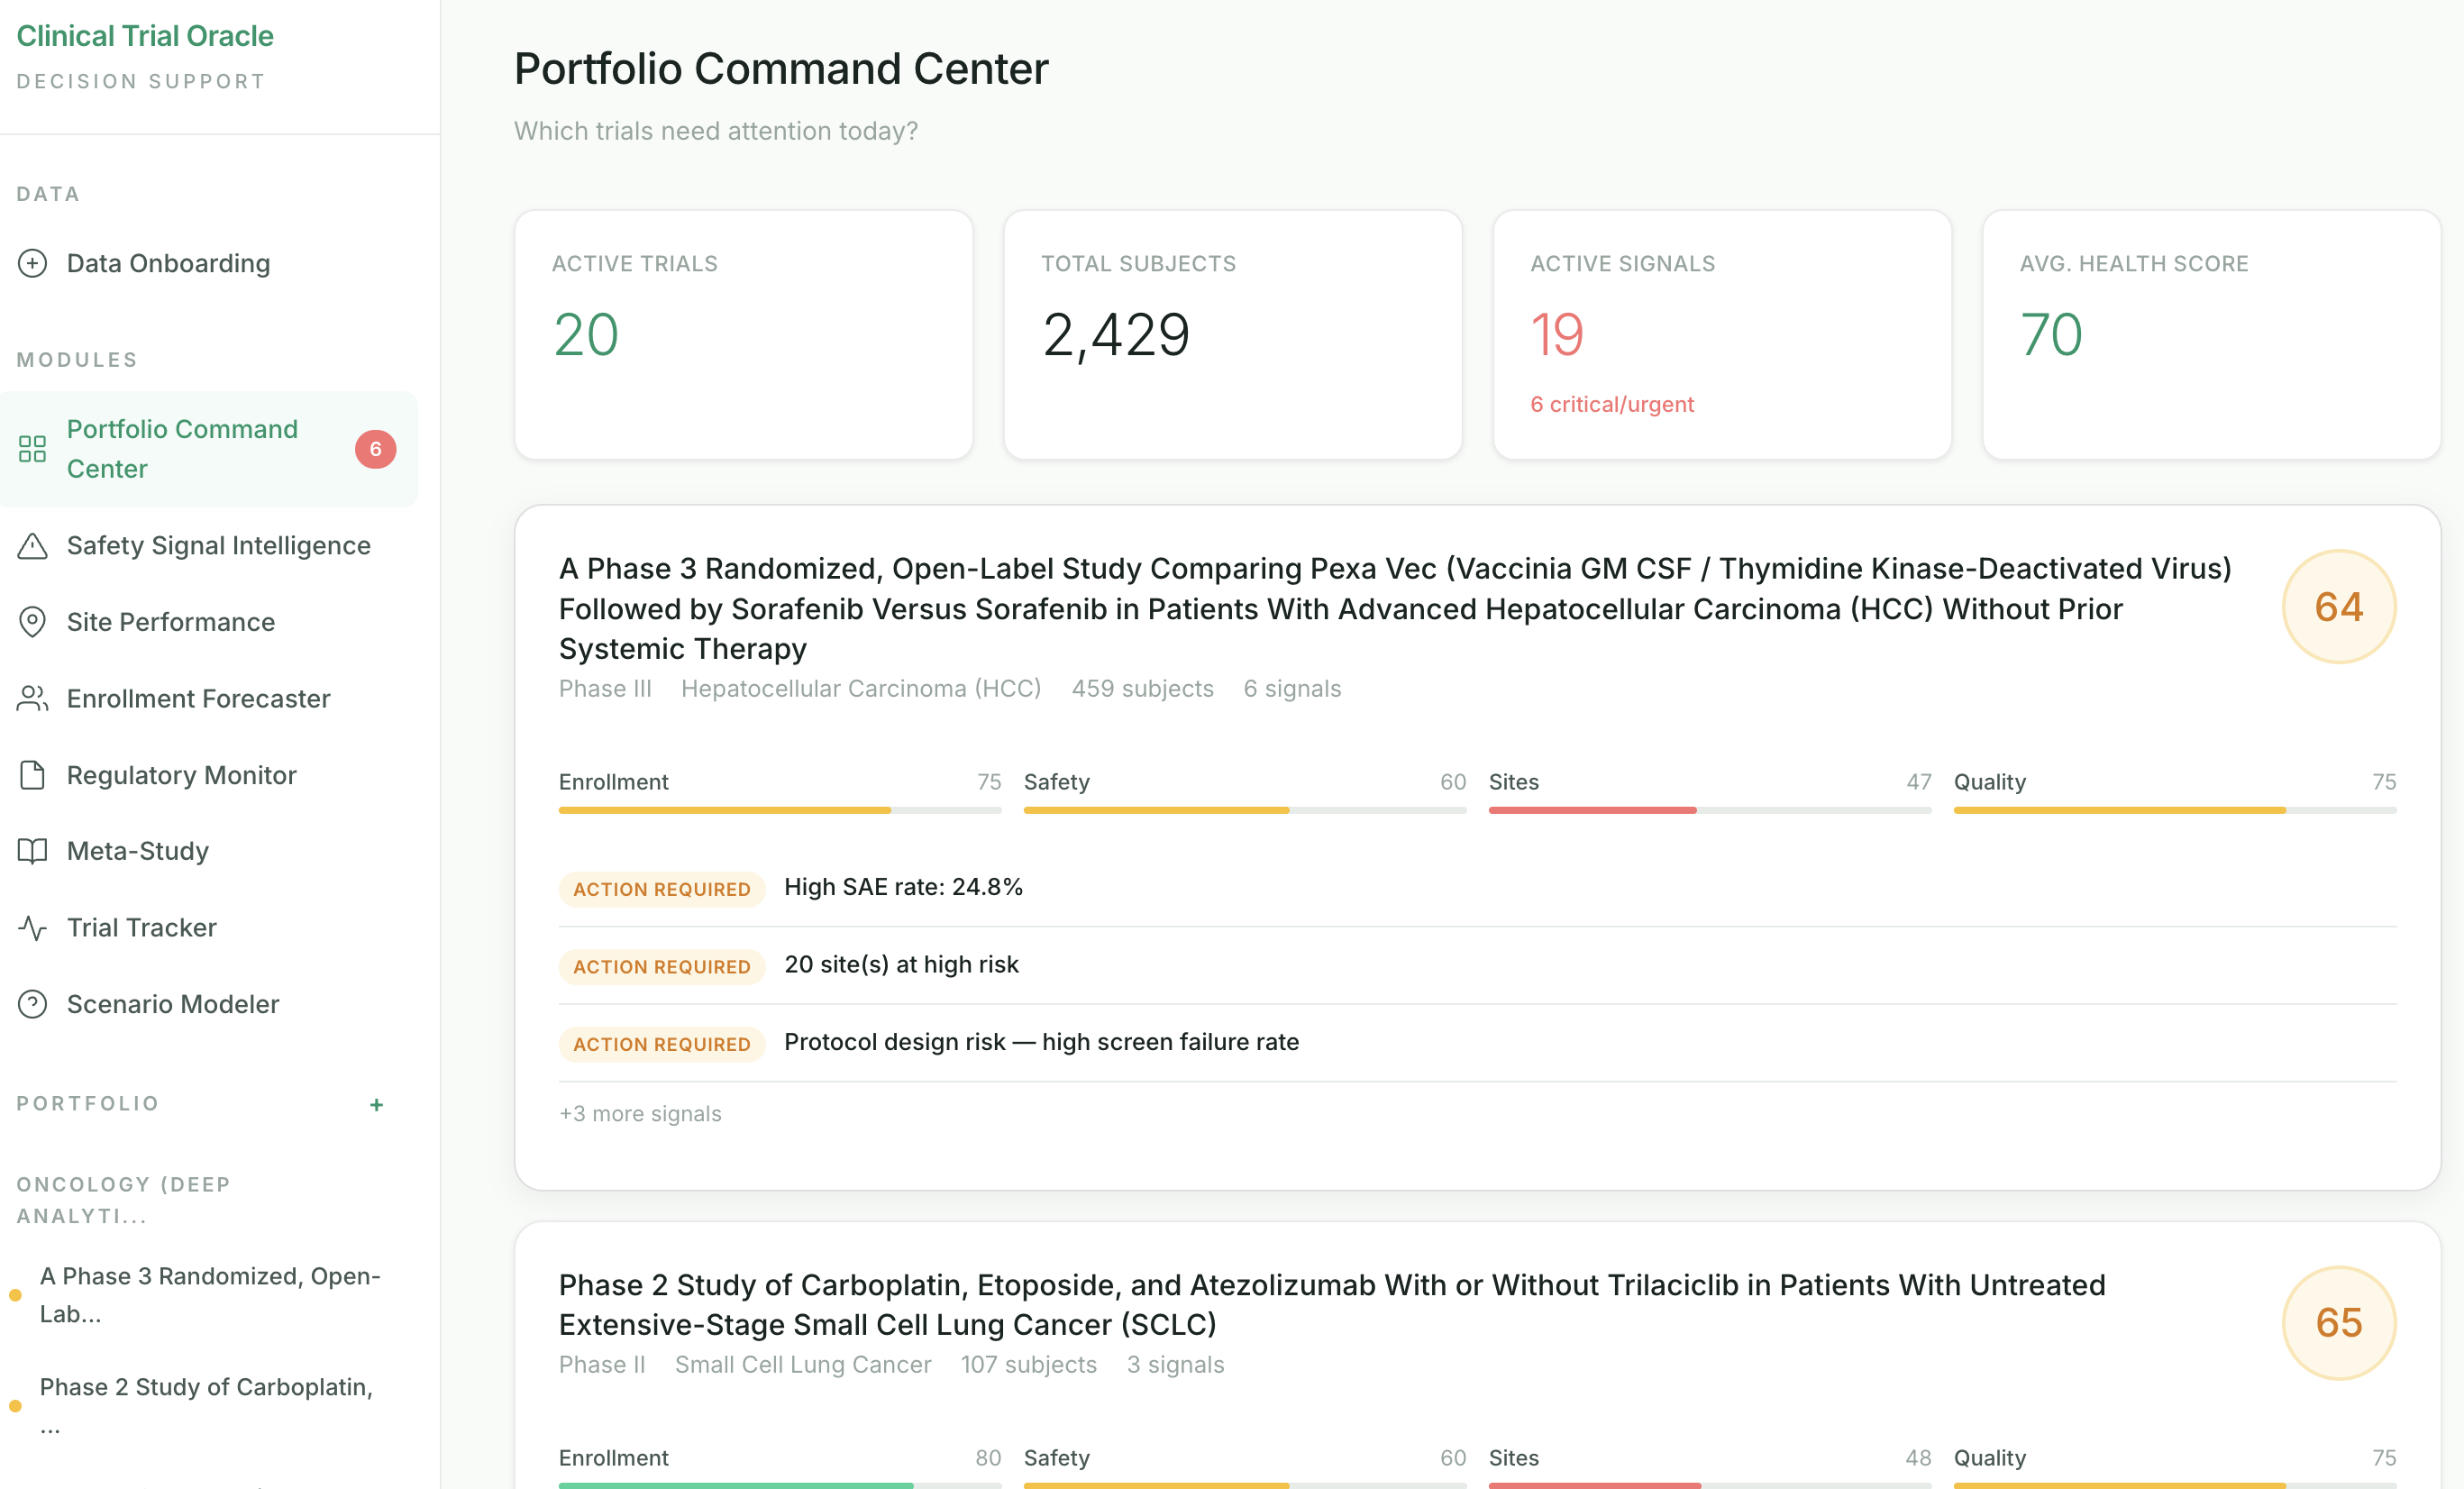Click the Active Trials 20 summary card

(743, 335)
